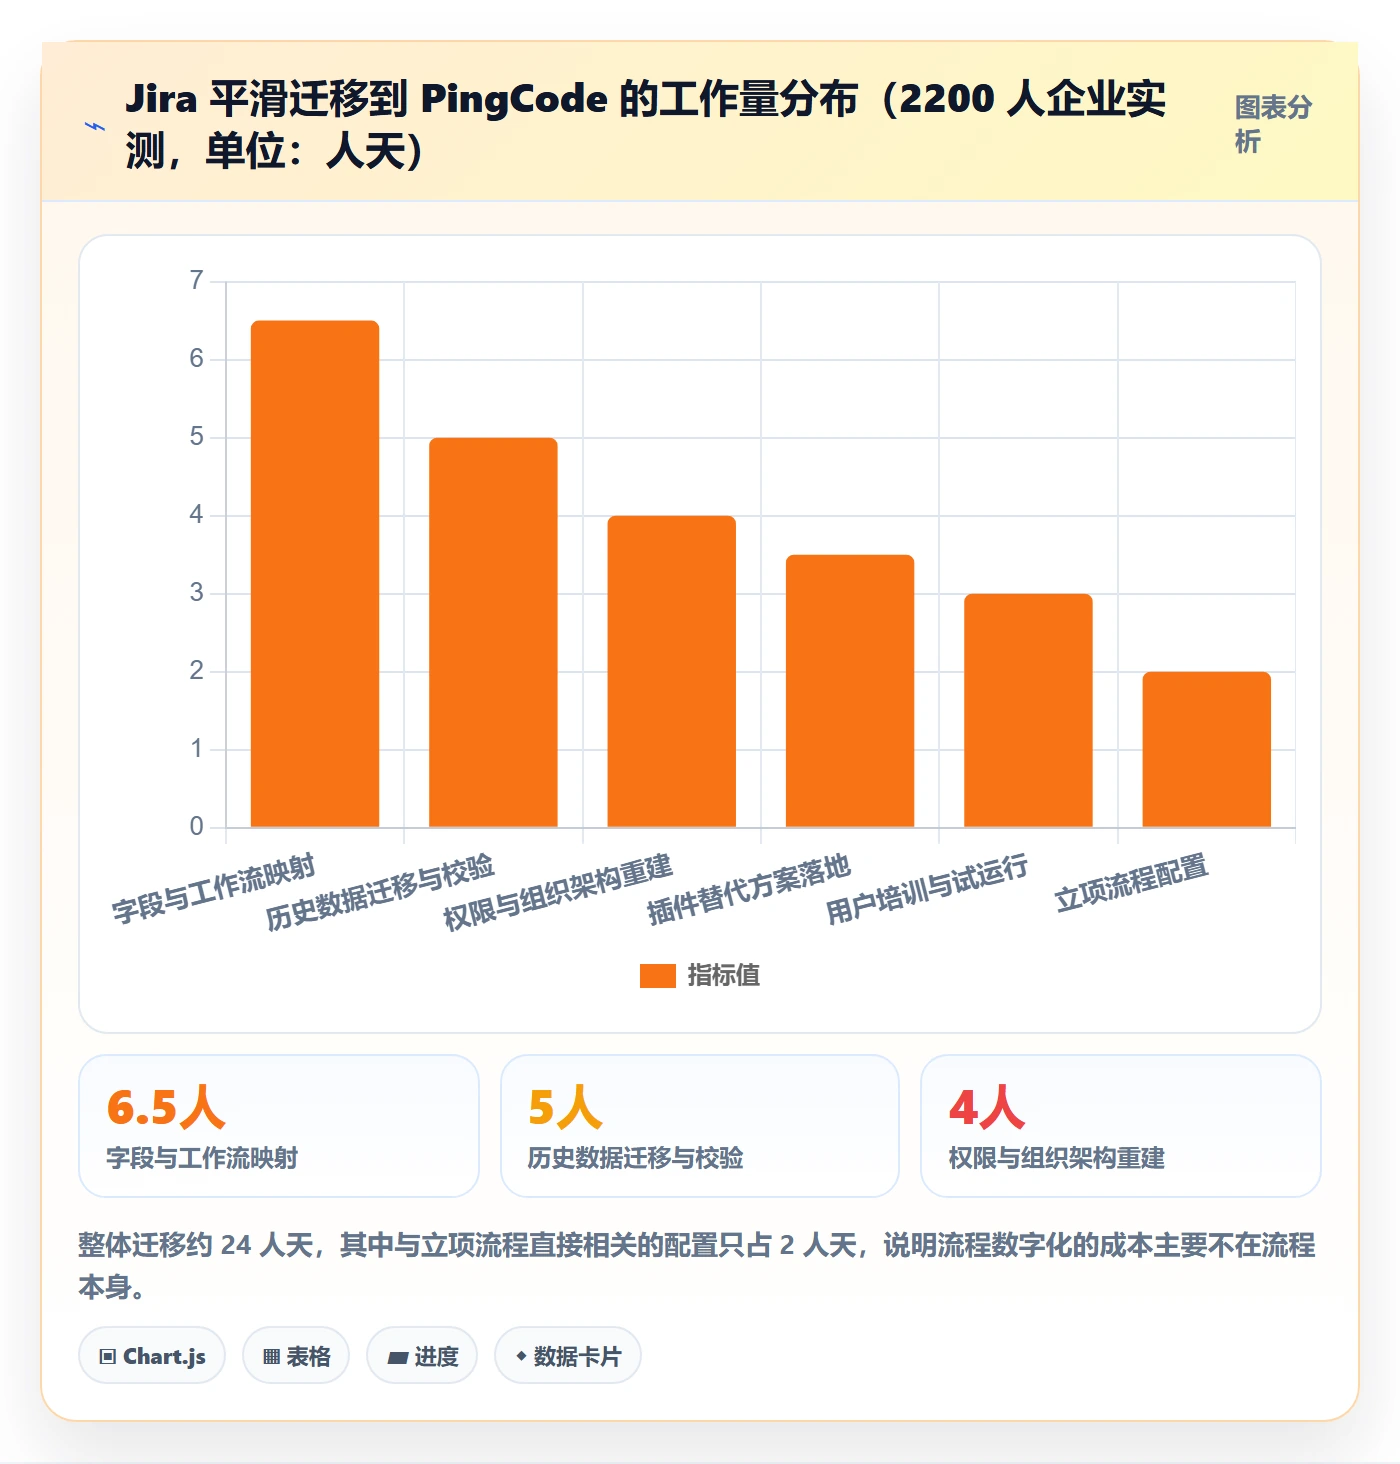Screen dimensions: 1400x1464
Task: Click the x-axis label 历史数据迁移与校验
Action: [380, 892]
